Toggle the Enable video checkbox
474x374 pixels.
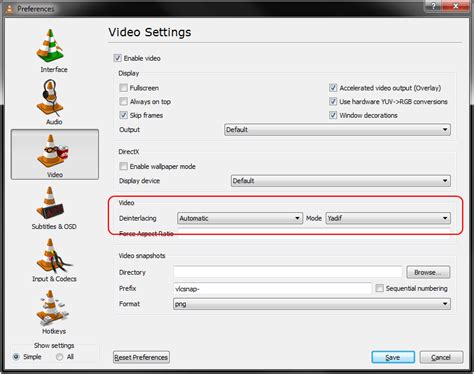[x=117, y=58]
